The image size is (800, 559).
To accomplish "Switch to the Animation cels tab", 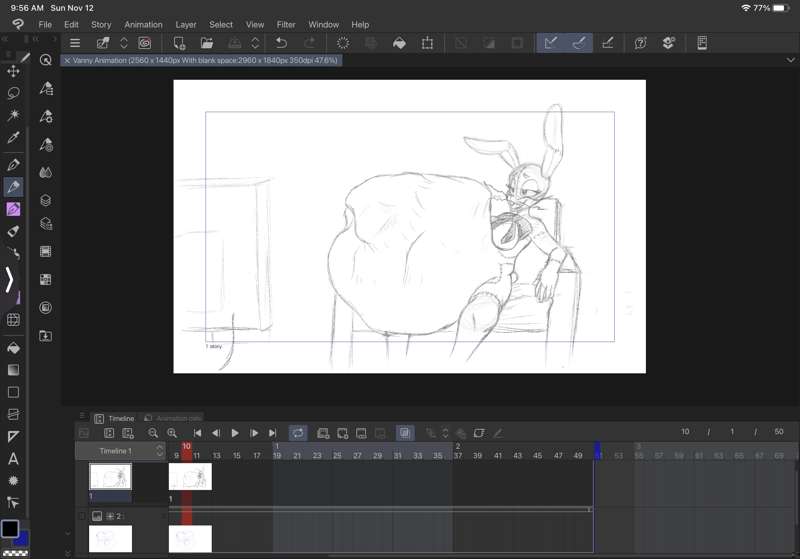I will [x=173, y=418].
